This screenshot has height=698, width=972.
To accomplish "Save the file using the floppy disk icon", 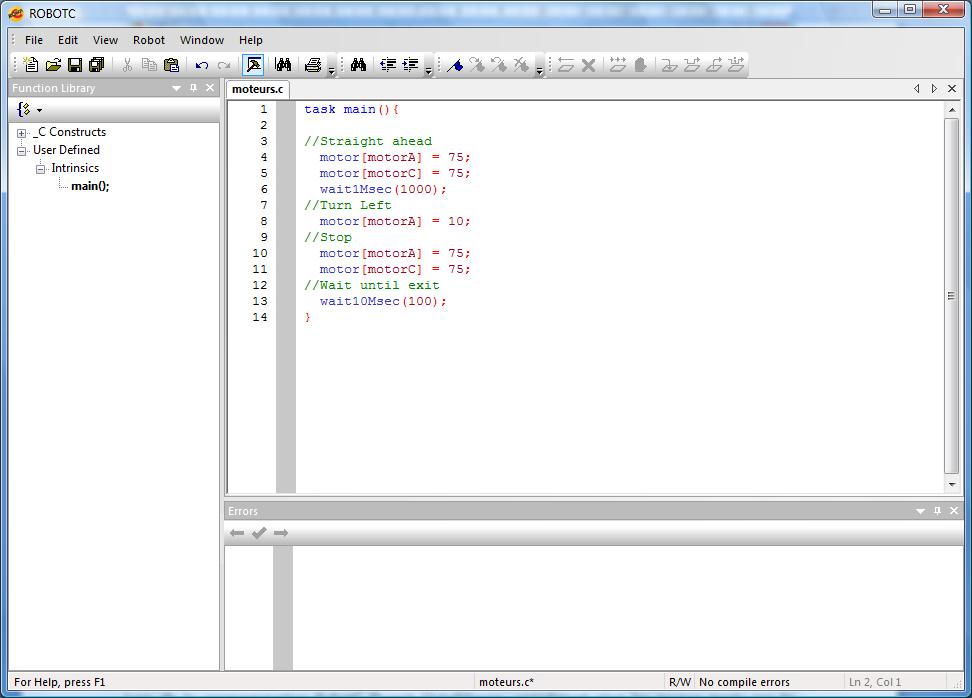I will pyautogui.click(x=75, y=65).
